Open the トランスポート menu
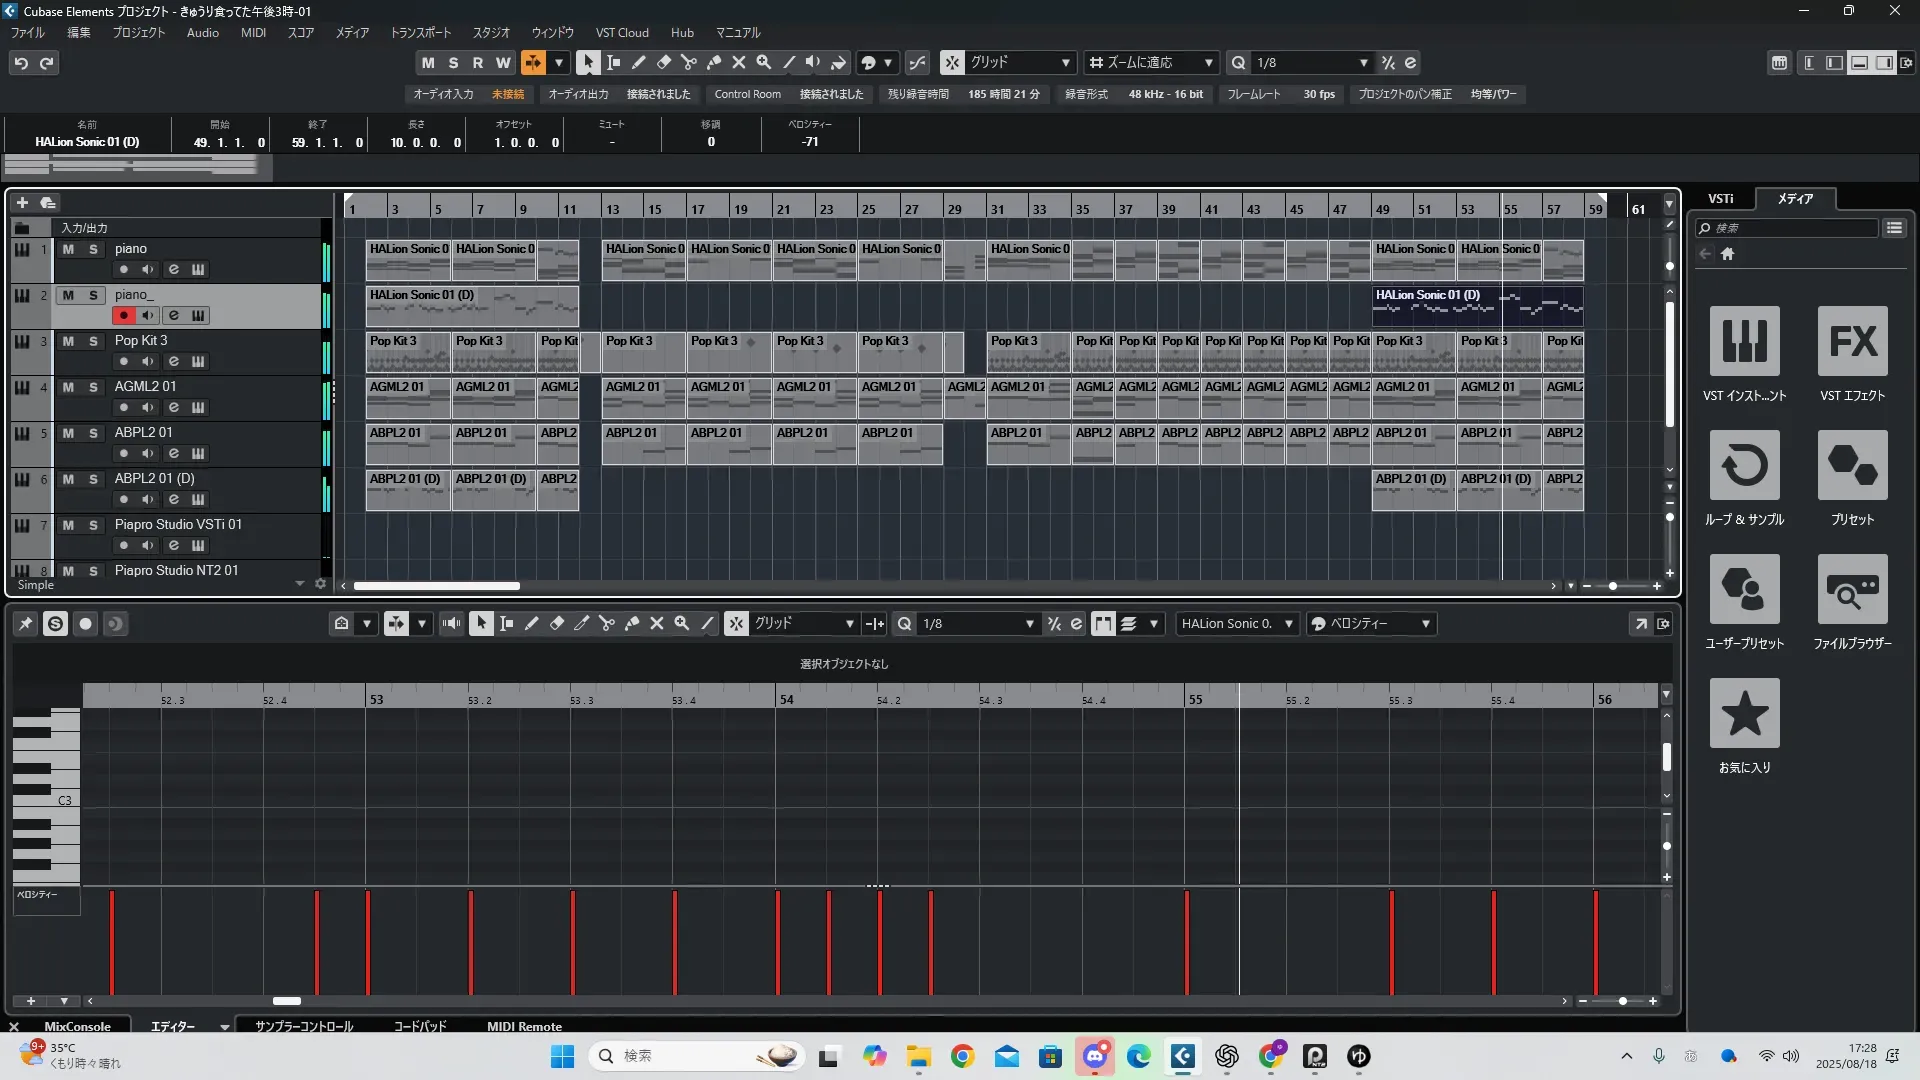Viewport: 1920px width, 1080px height. pyautogui.click(x=420, y=33)
